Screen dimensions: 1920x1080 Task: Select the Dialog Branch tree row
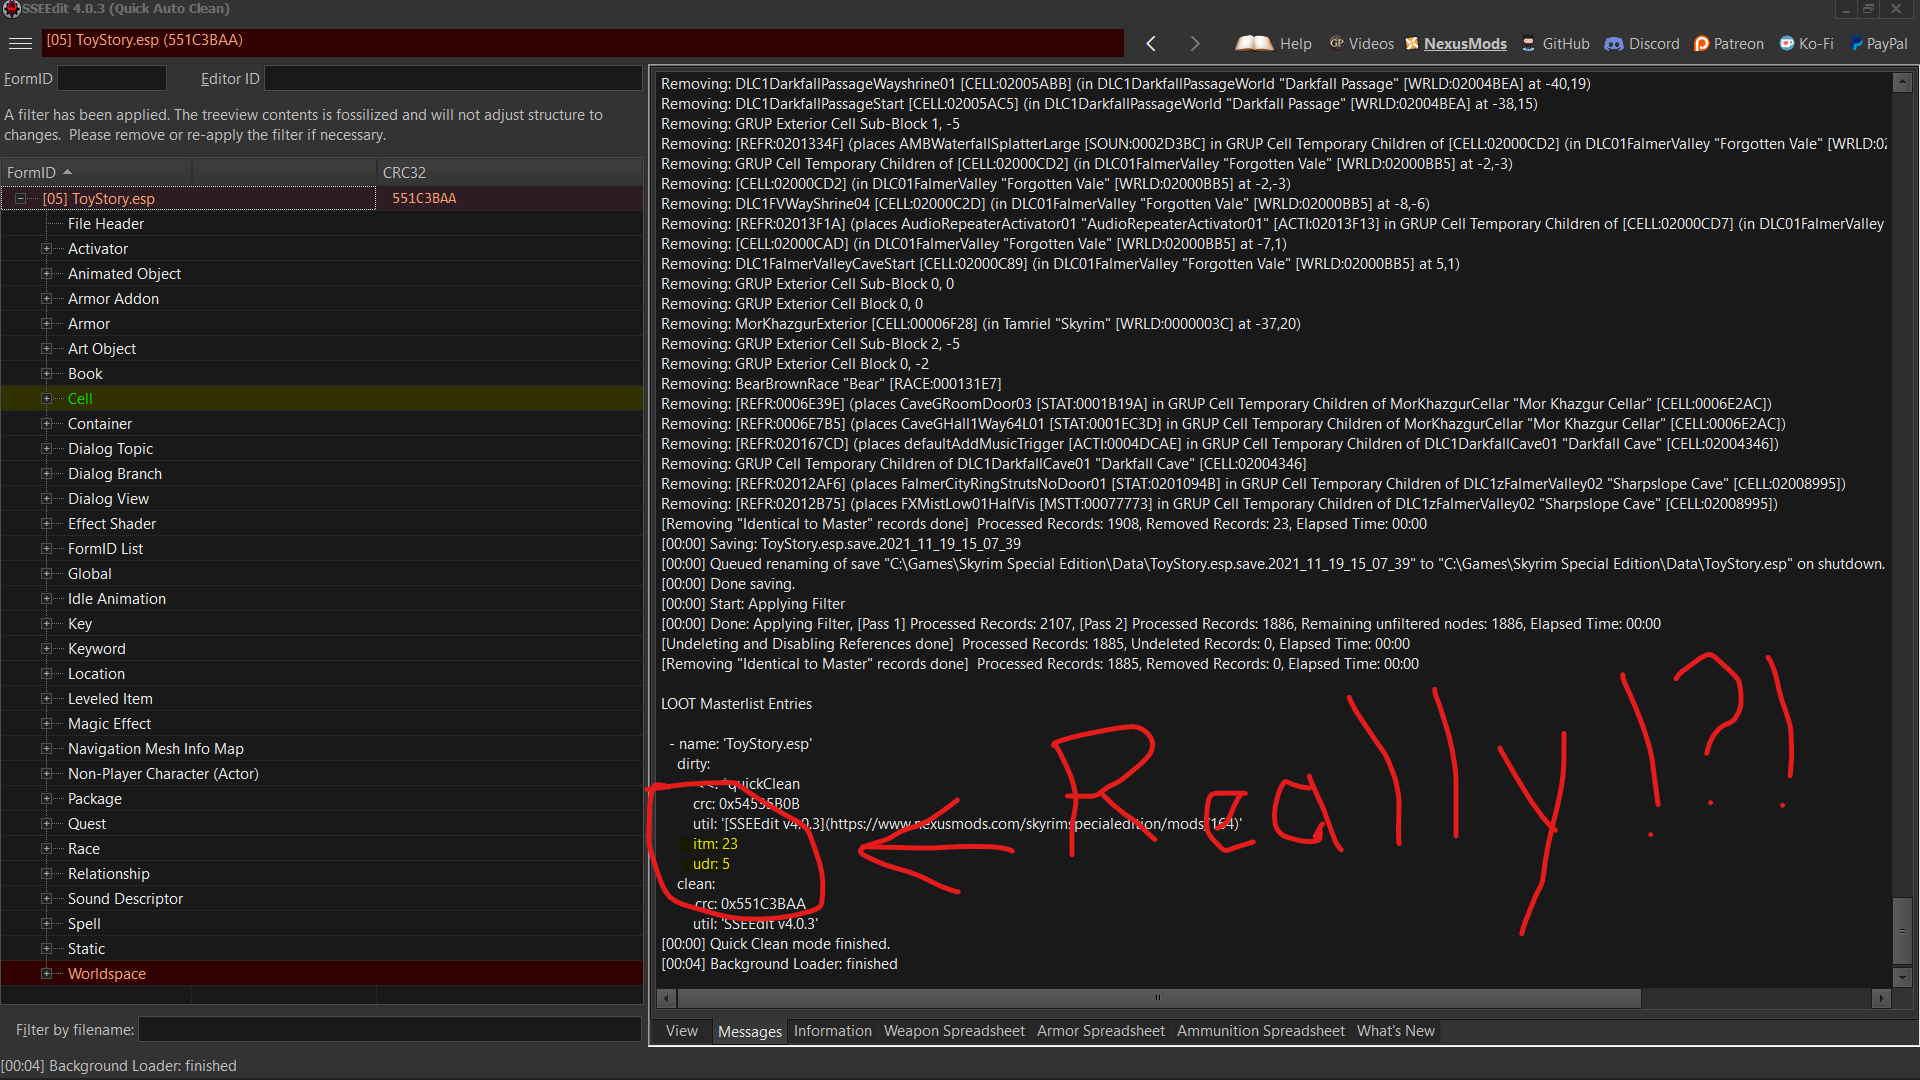322,473
